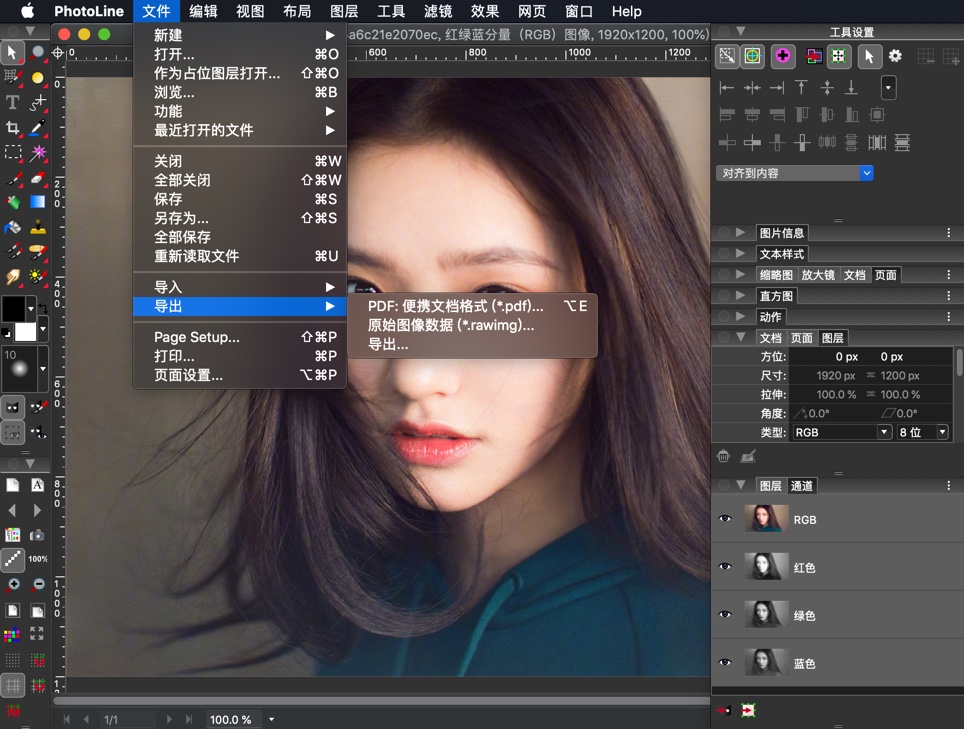Click the horizontal center alignment icon
This screenshot has height=729, width=964.
tap(750, 88)
